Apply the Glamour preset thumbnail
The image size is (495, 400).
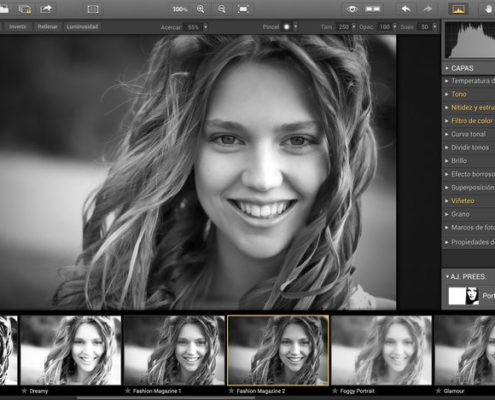pyautogui.click(x=465, y=350)
